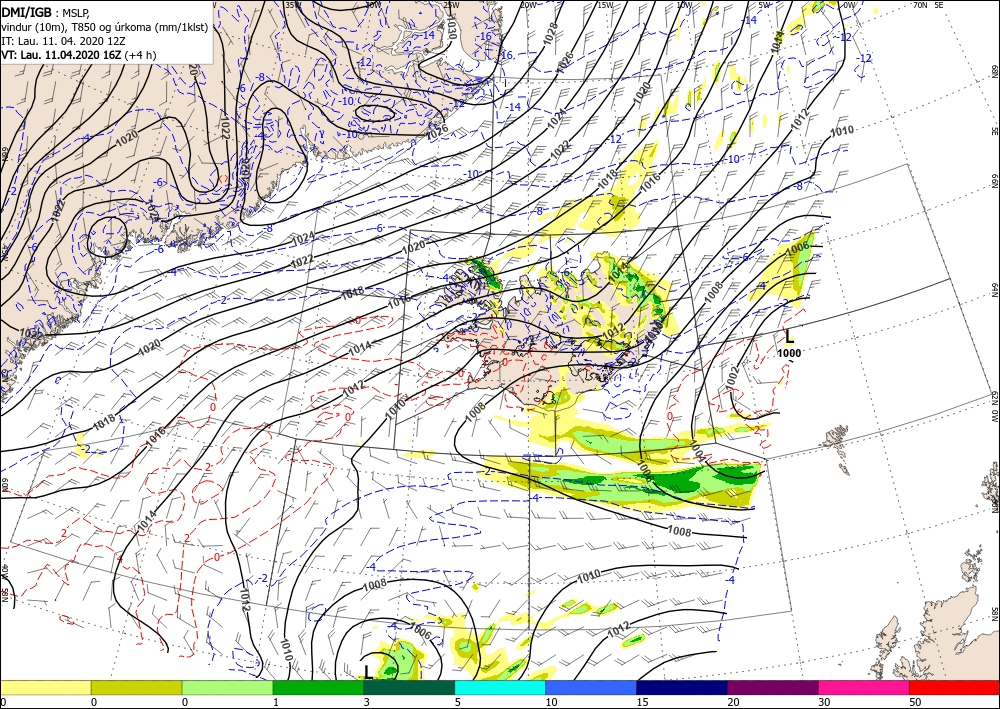The width and height of the screenshot is (1000, 709).
Task: Click the '70N 5E' corner label
Action: 928,5
